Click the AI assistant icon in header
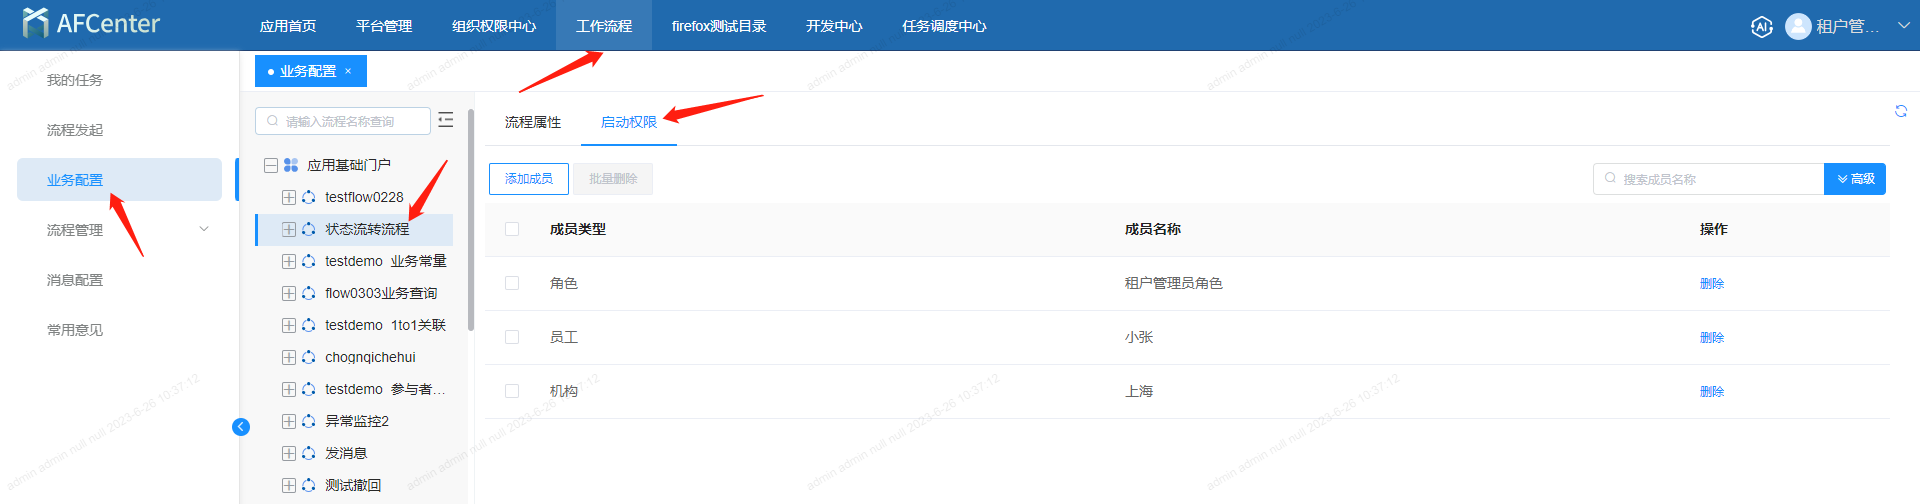This screenshot has width=1920, height=504. 1761,27
